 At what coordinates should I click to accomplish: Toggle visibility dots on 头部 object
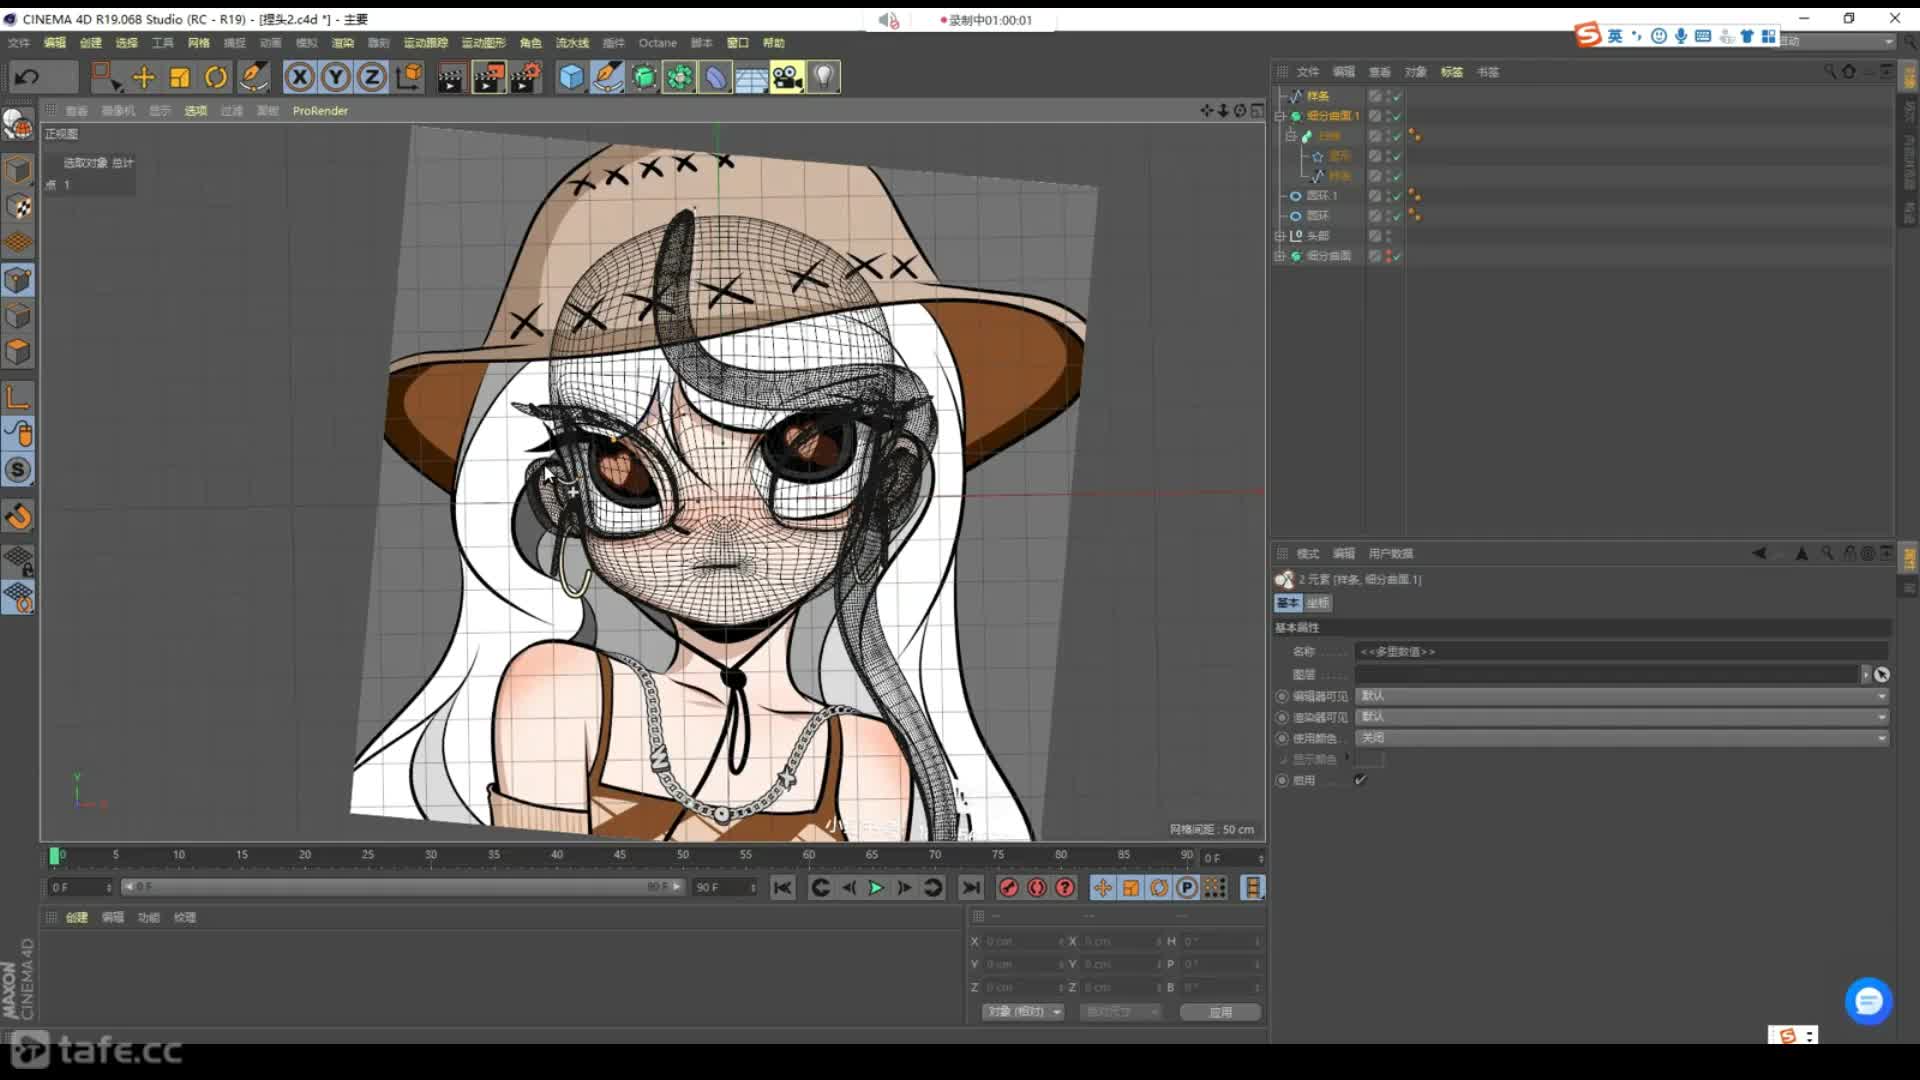[1388, 236]
